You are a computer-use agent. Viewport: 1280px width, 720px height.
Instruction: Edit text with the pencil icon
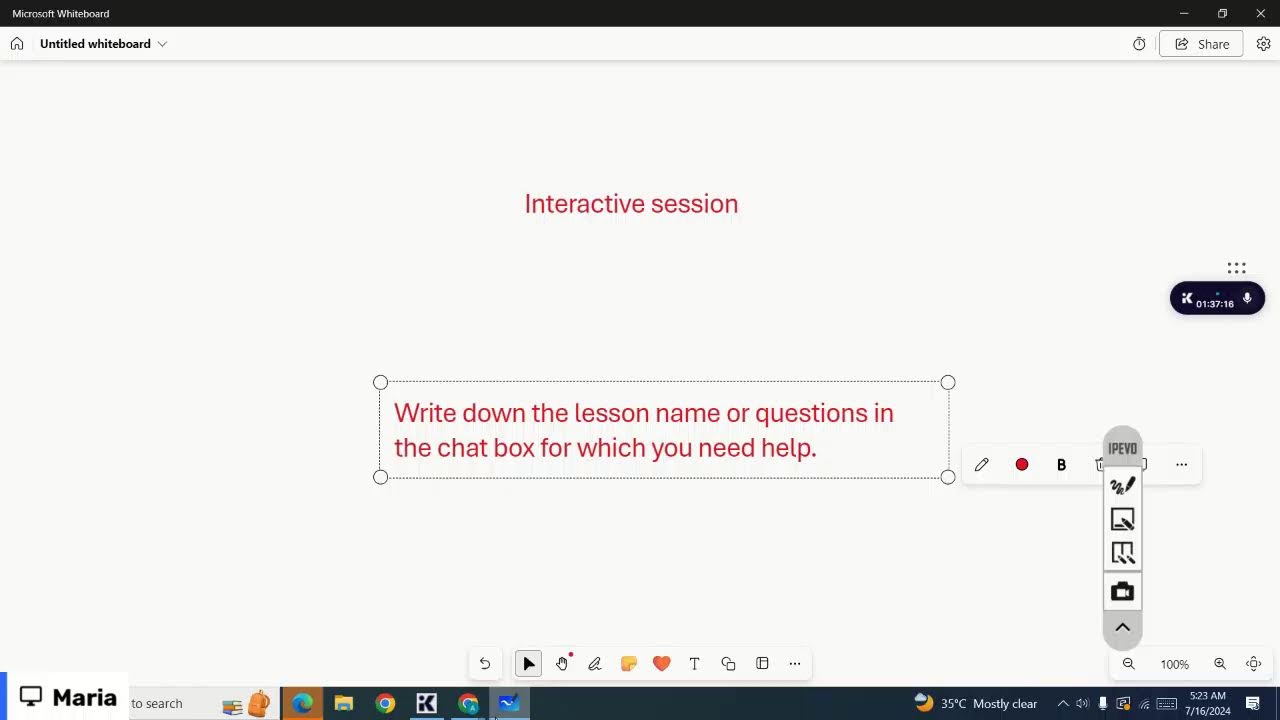tap(982, 464)
